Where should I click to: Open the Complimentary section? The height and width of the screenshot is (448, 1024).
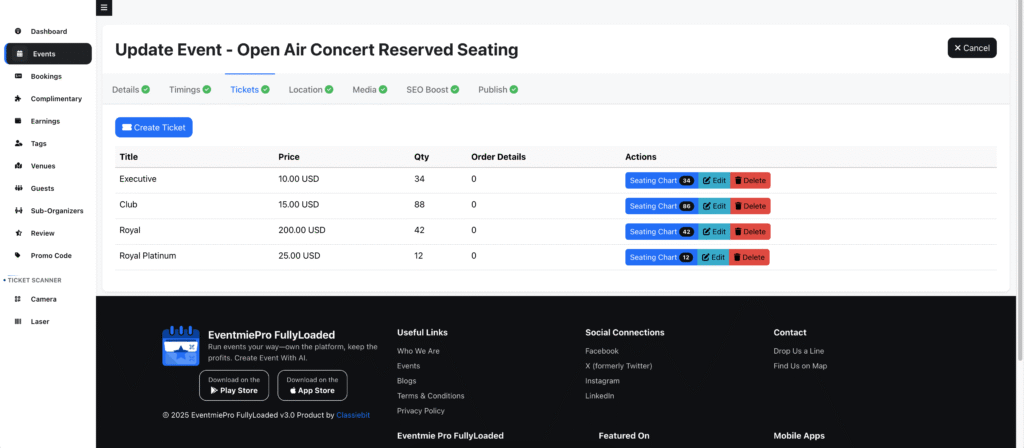click(x=56, y=99)
